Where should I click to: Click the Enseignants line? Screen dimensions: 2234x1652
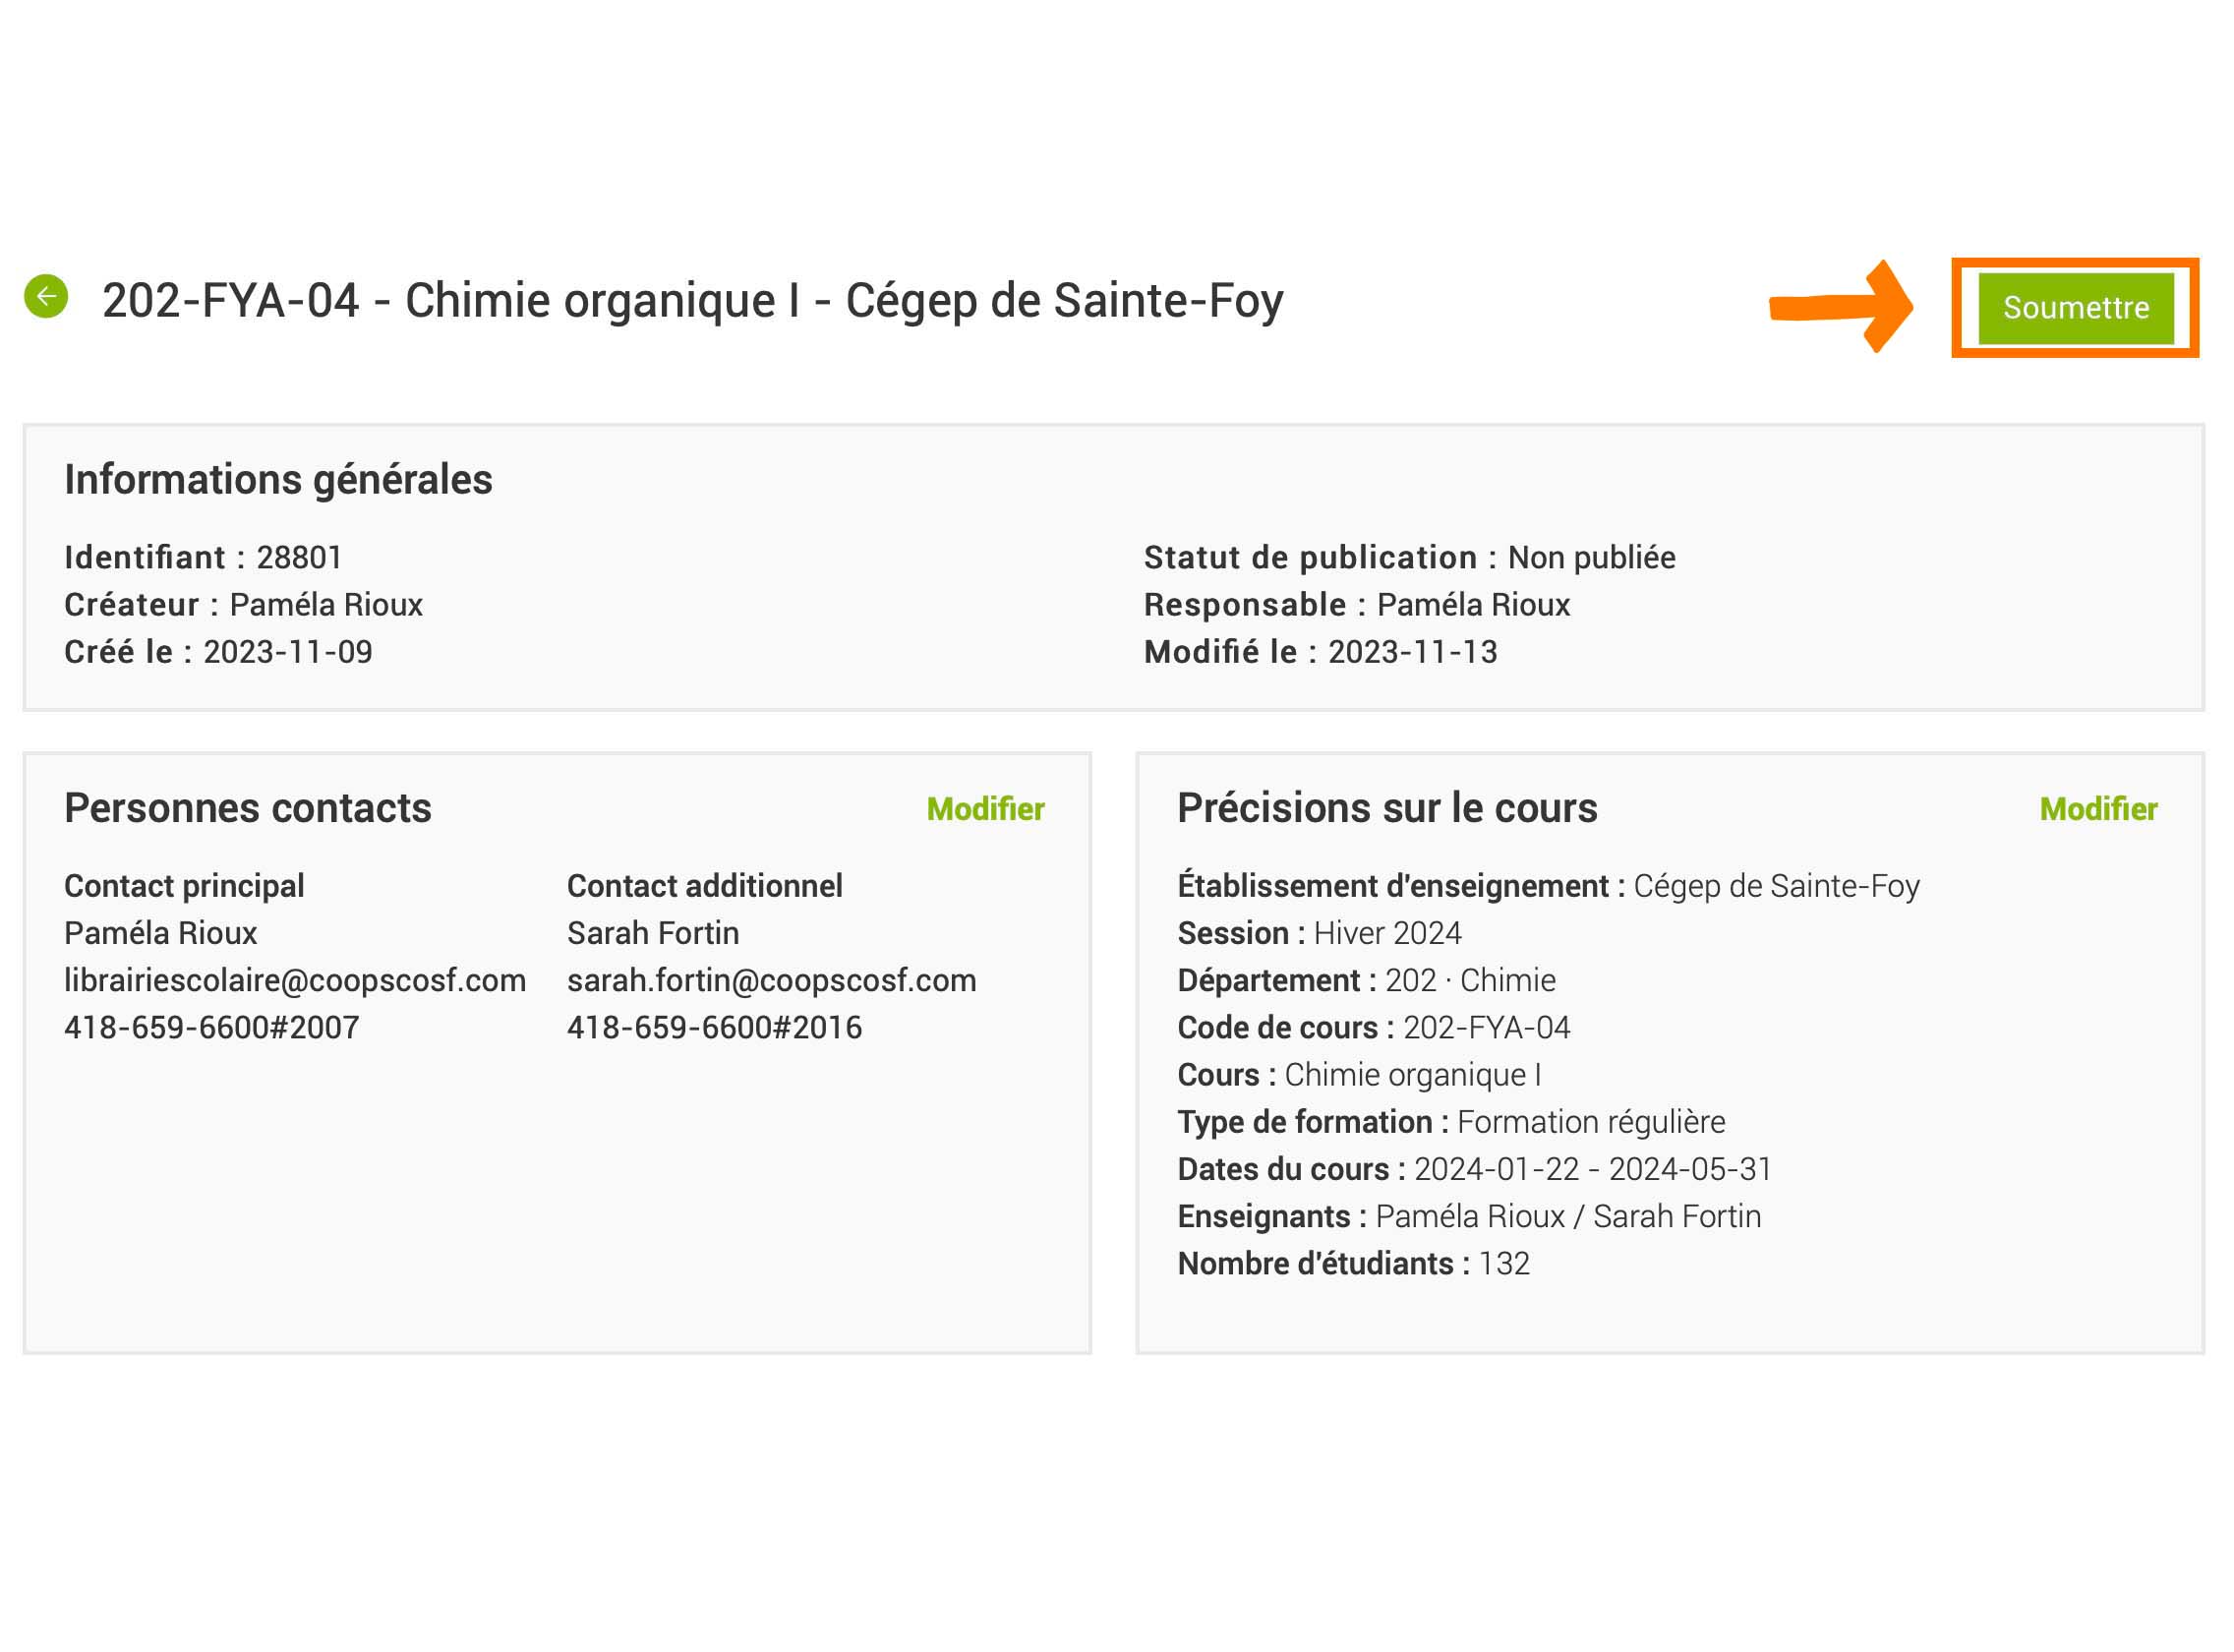click(x=1469, y=1216)
